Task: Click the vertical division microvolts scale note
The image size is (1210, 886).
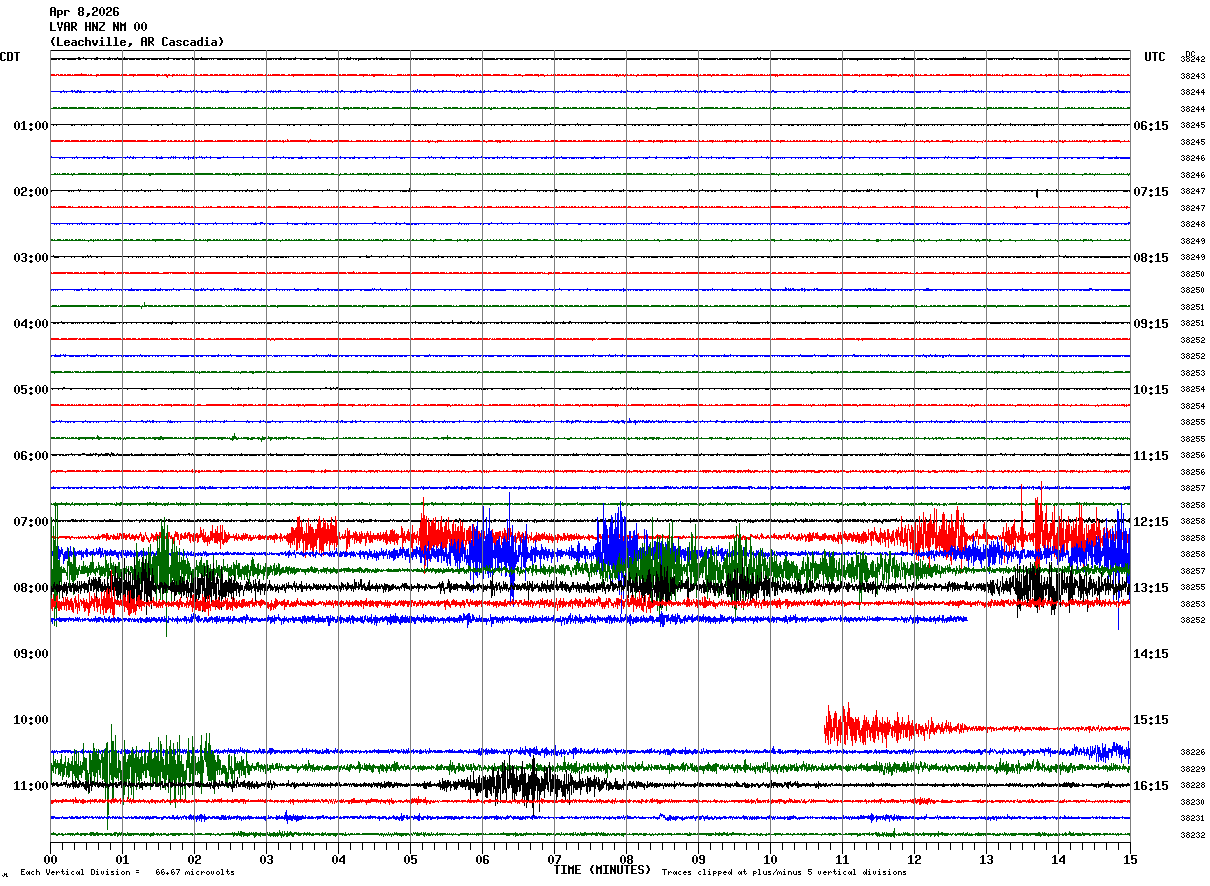Action: tap(127, 873)
